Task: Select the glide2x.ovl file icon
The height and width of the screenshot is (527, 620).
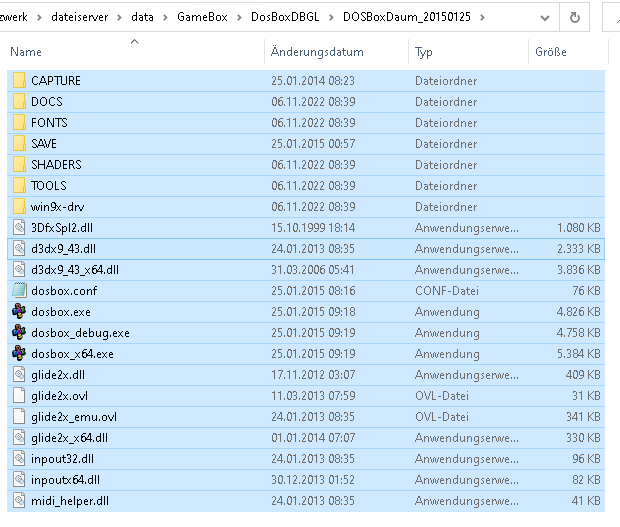Action: [x=19, y=395]
